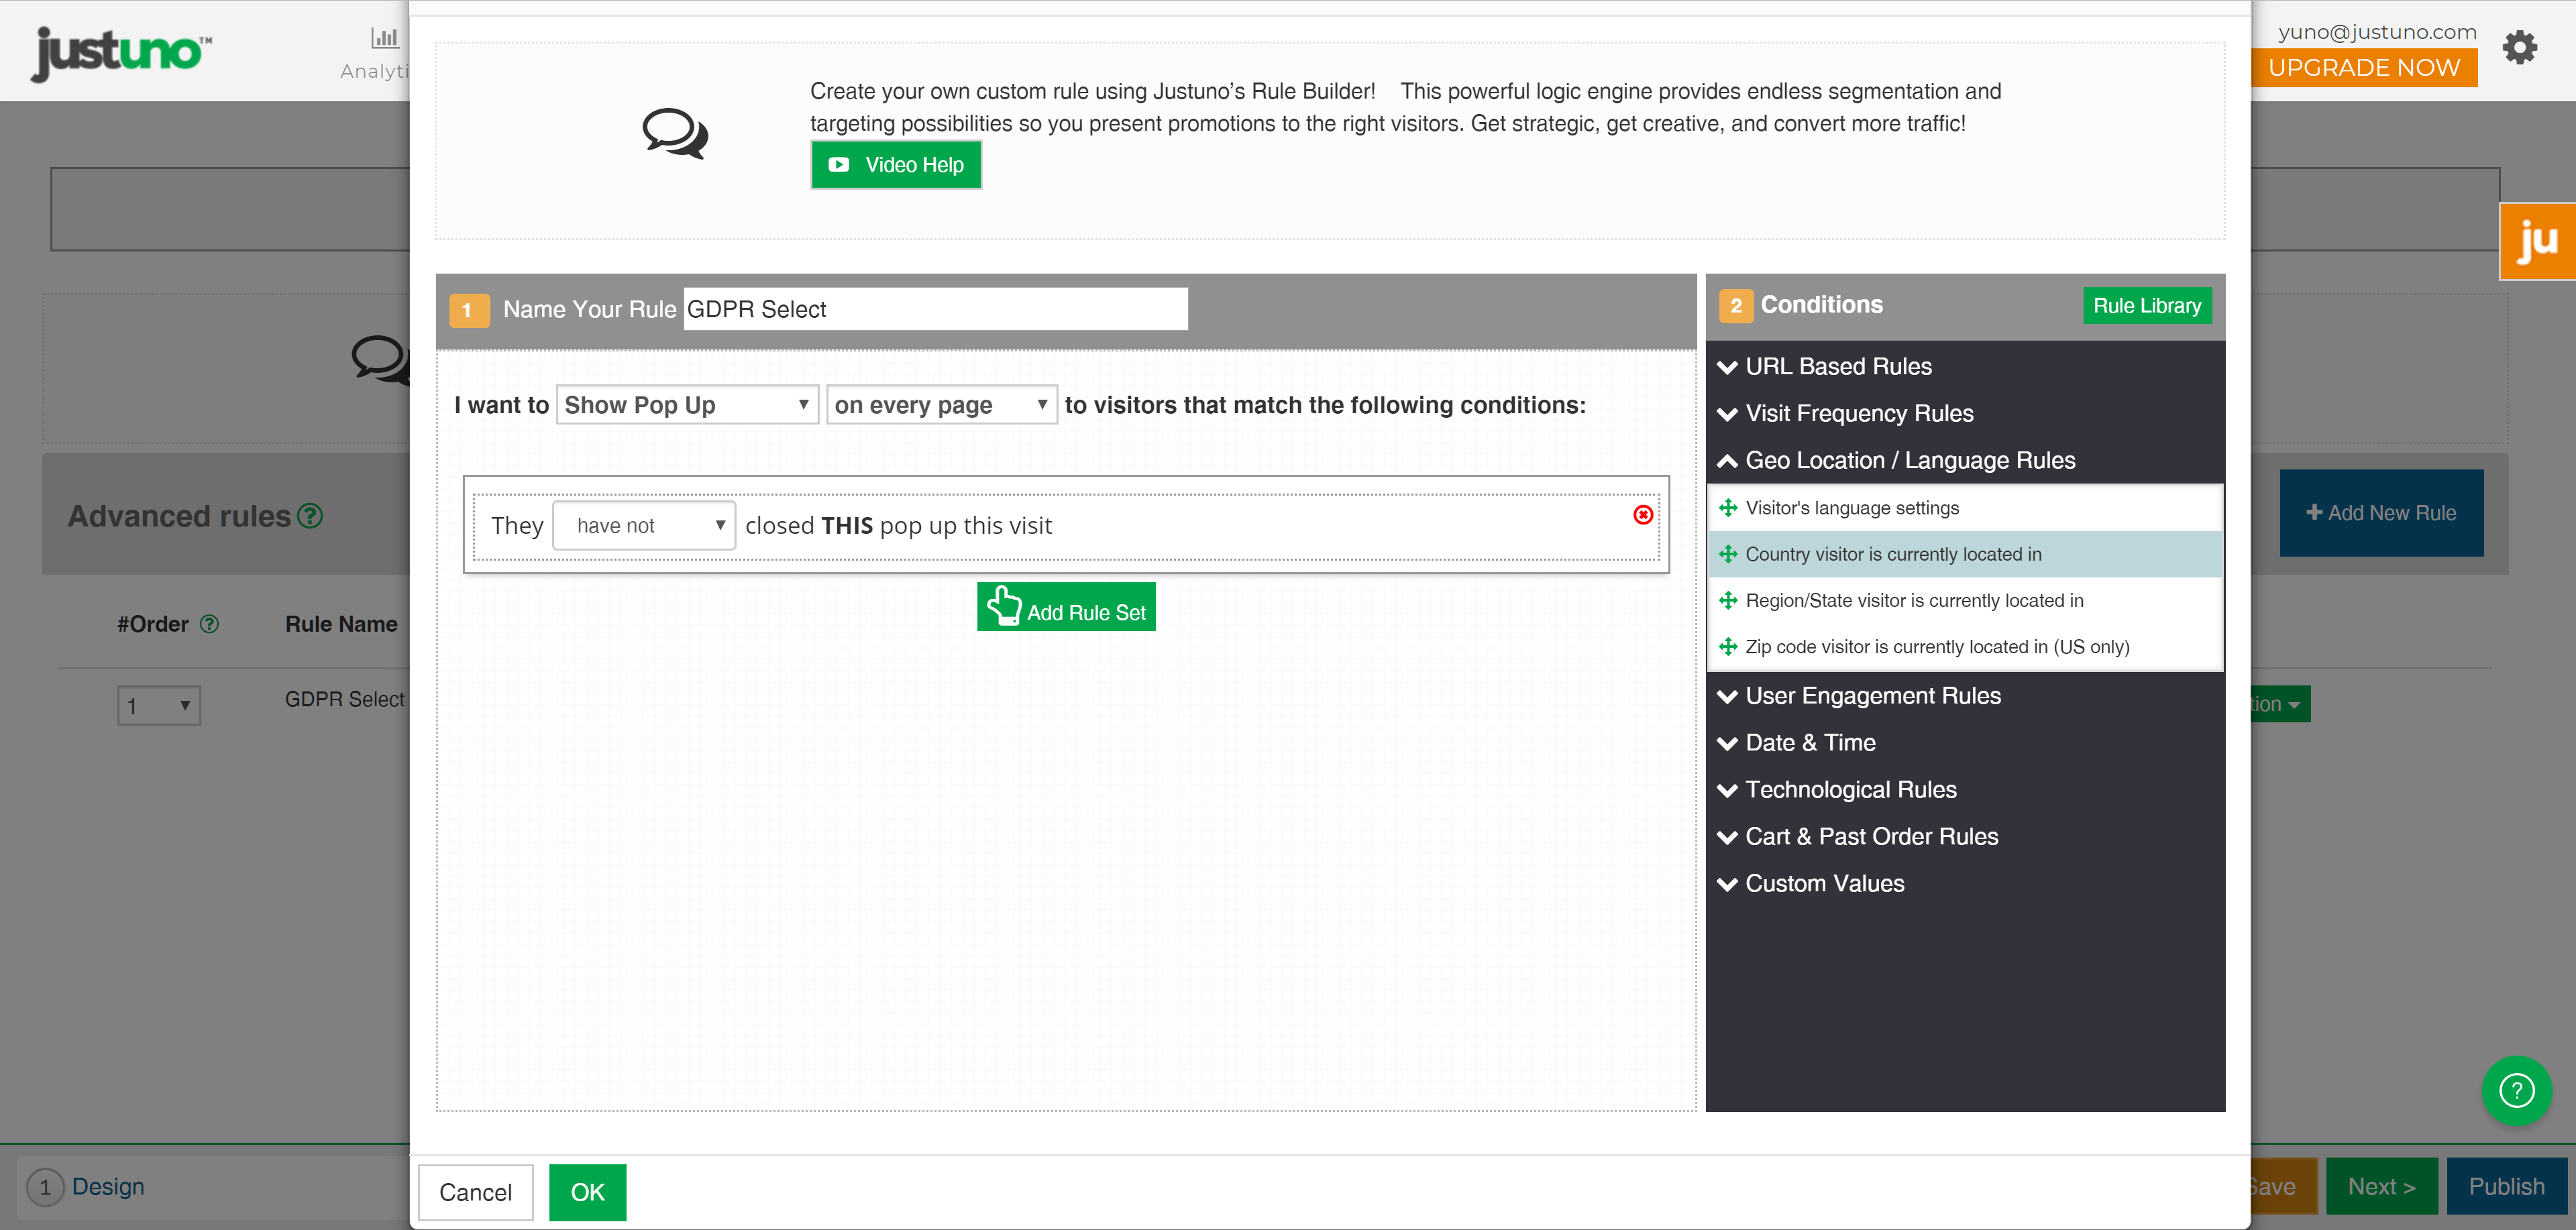
Task: Open the help circle in bottom right
Action: point(2517,1091)
